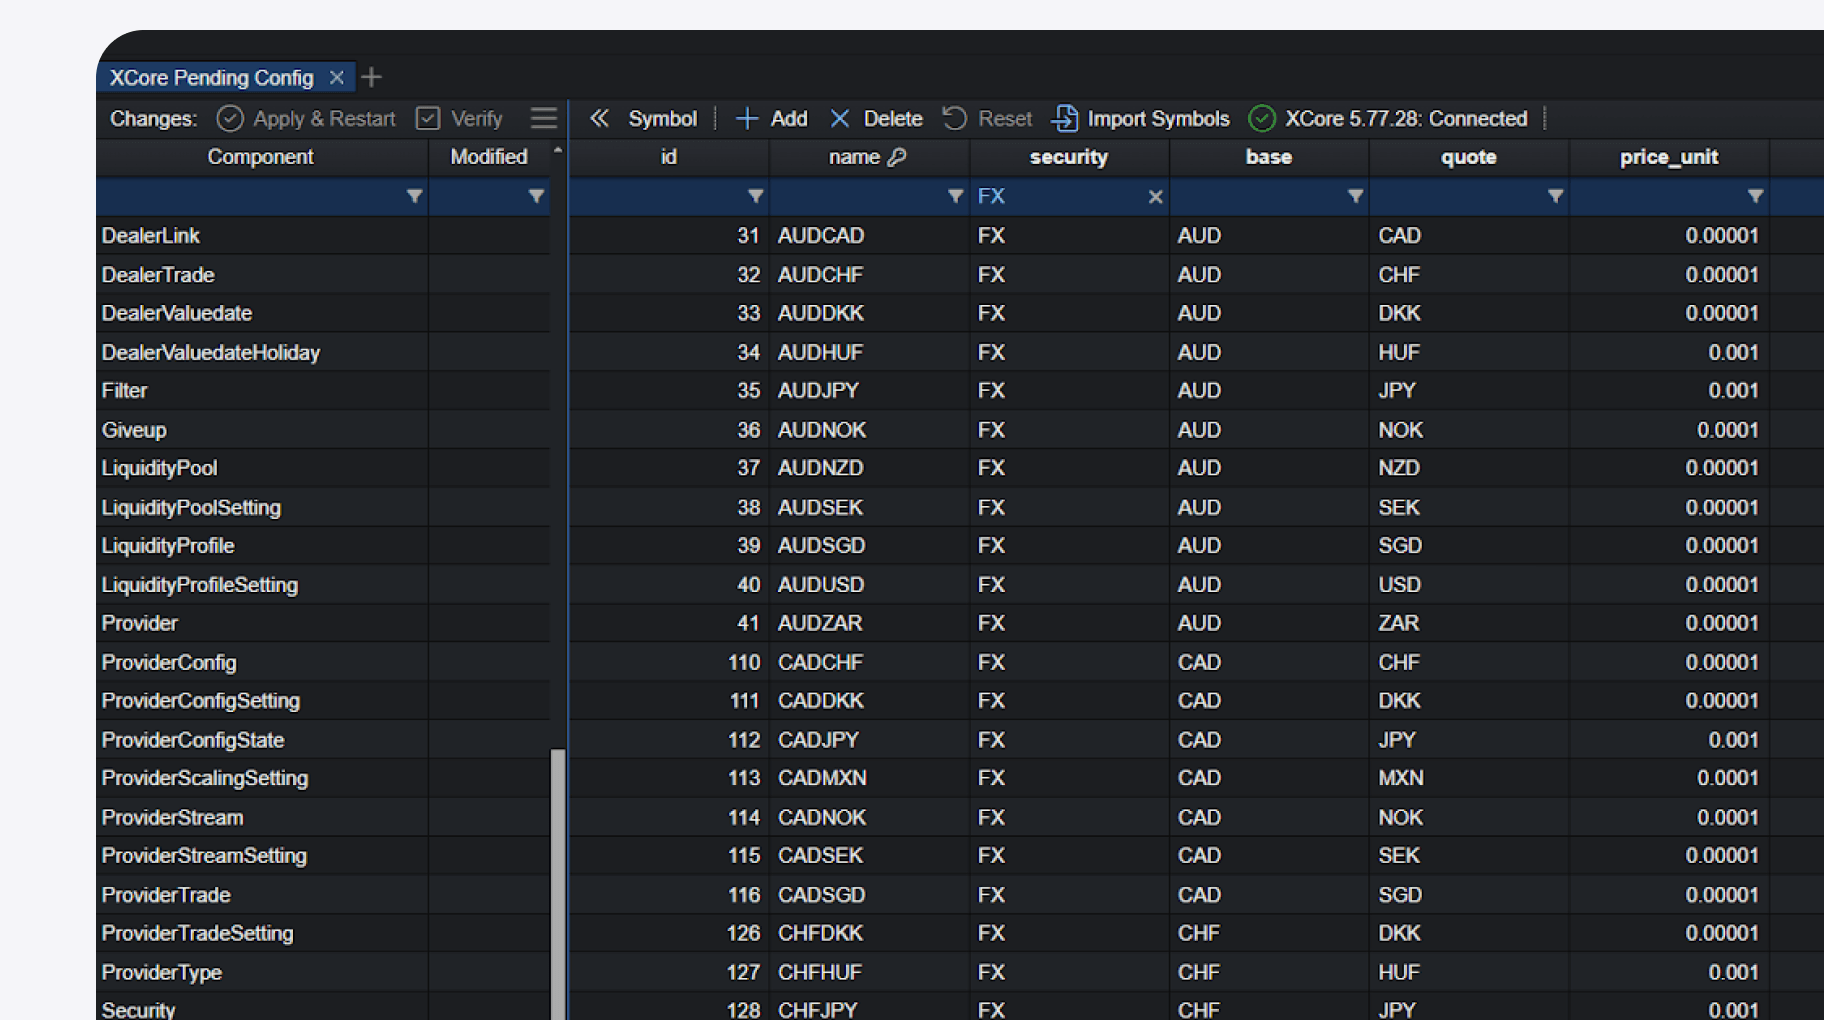Click the Apply & Restart checkmark icon

coord(230,119)
